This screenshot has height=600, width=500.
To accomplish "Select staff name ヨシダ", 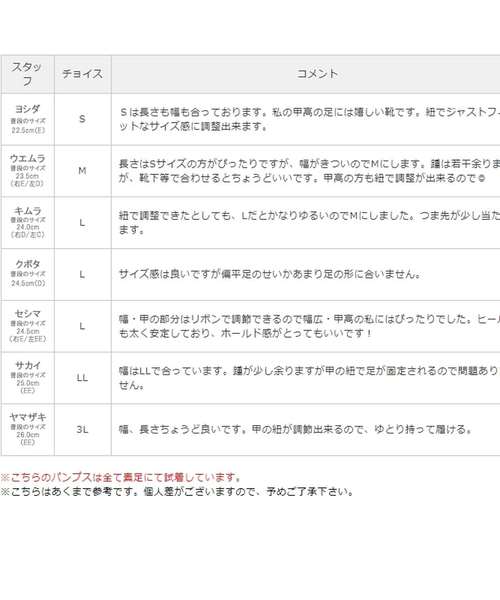I will pyautogui.click(x=28, y=109).
